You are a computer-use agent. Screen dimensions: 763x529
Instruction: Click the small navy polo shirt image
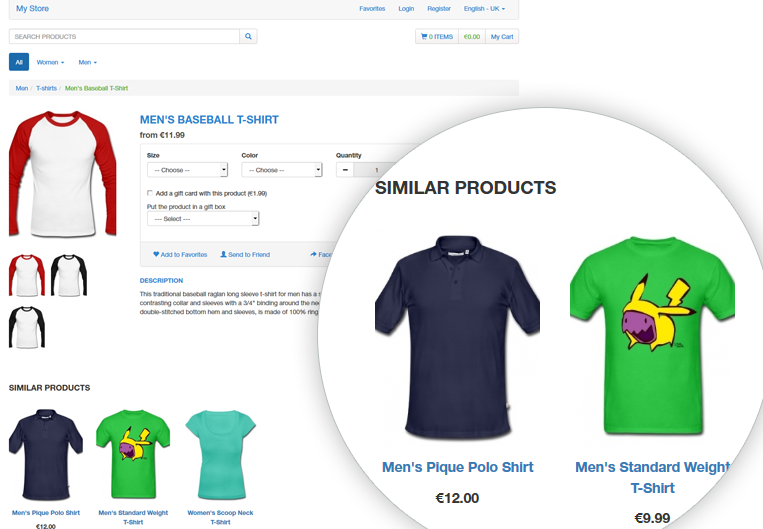(x=46, y=455)
